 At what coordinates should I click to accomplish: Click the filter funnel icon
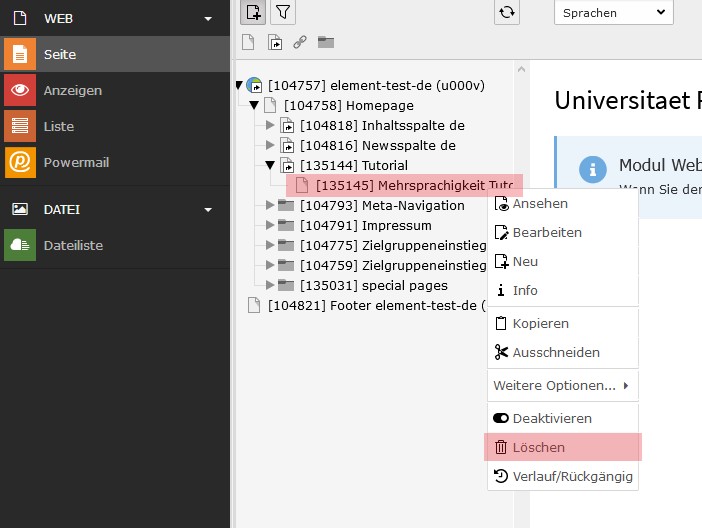[284, 12]
